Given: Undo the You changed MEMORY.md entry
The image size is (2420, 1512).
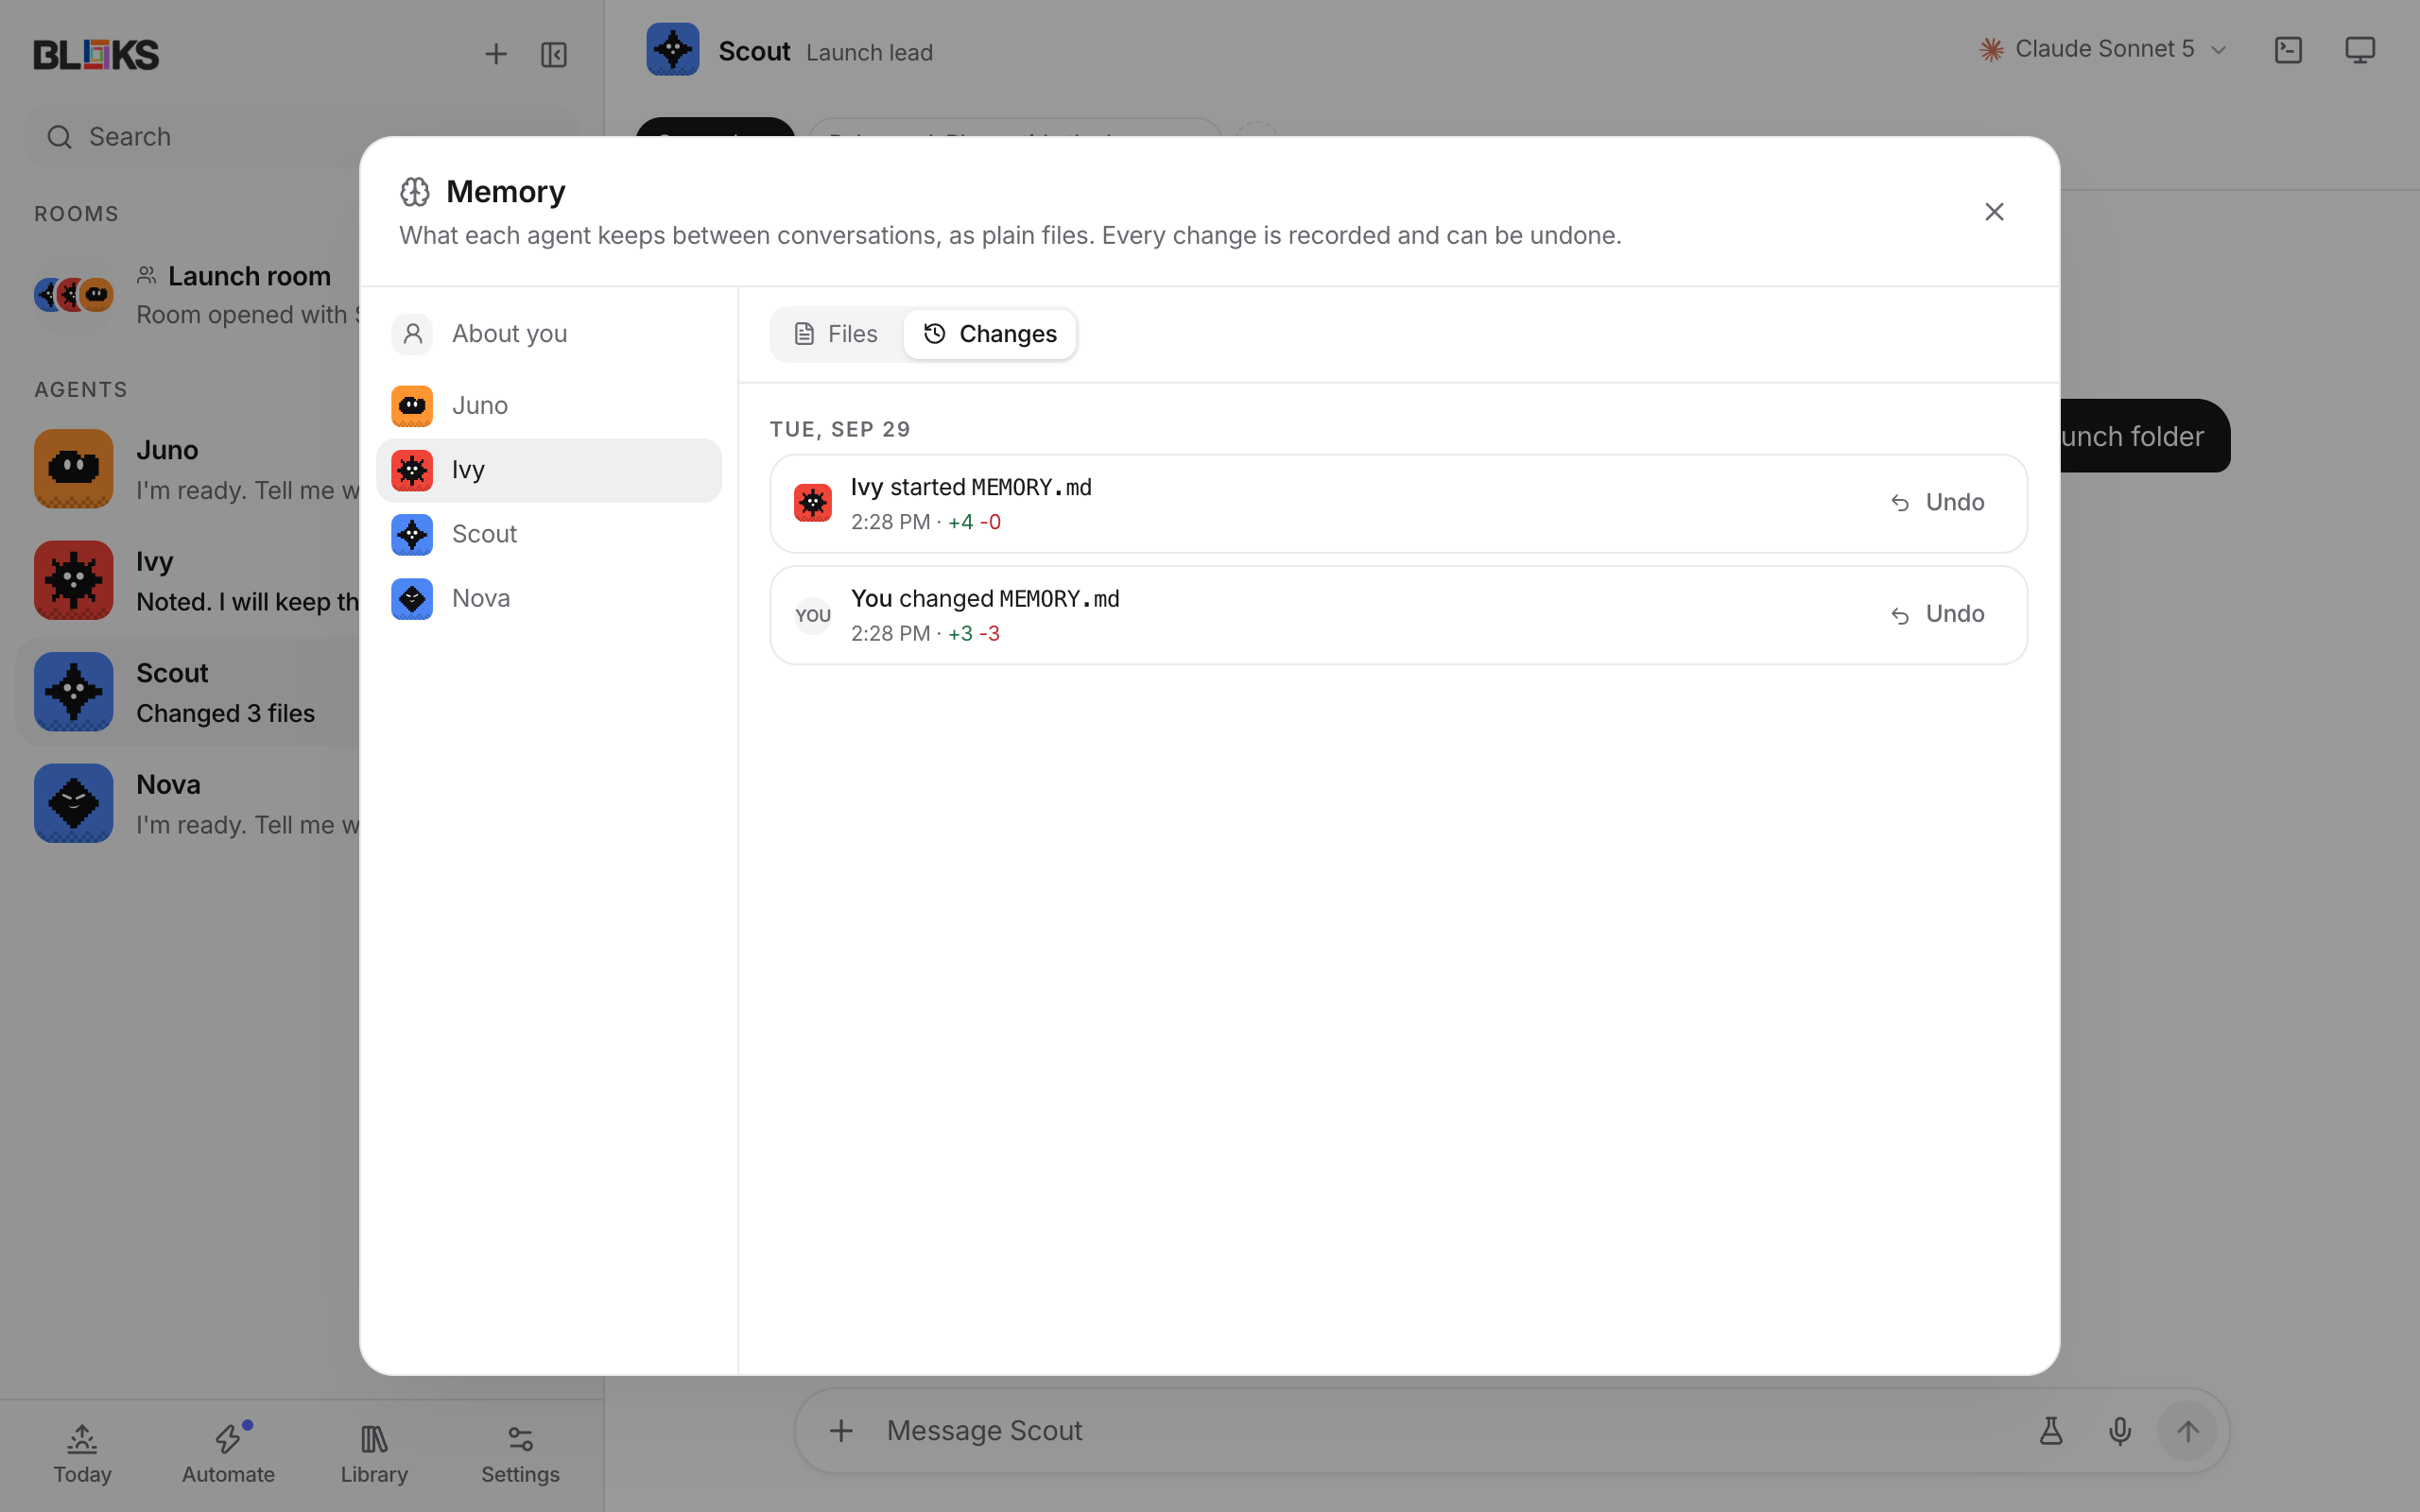Looking at the screenshot, I should [1937, 614].
